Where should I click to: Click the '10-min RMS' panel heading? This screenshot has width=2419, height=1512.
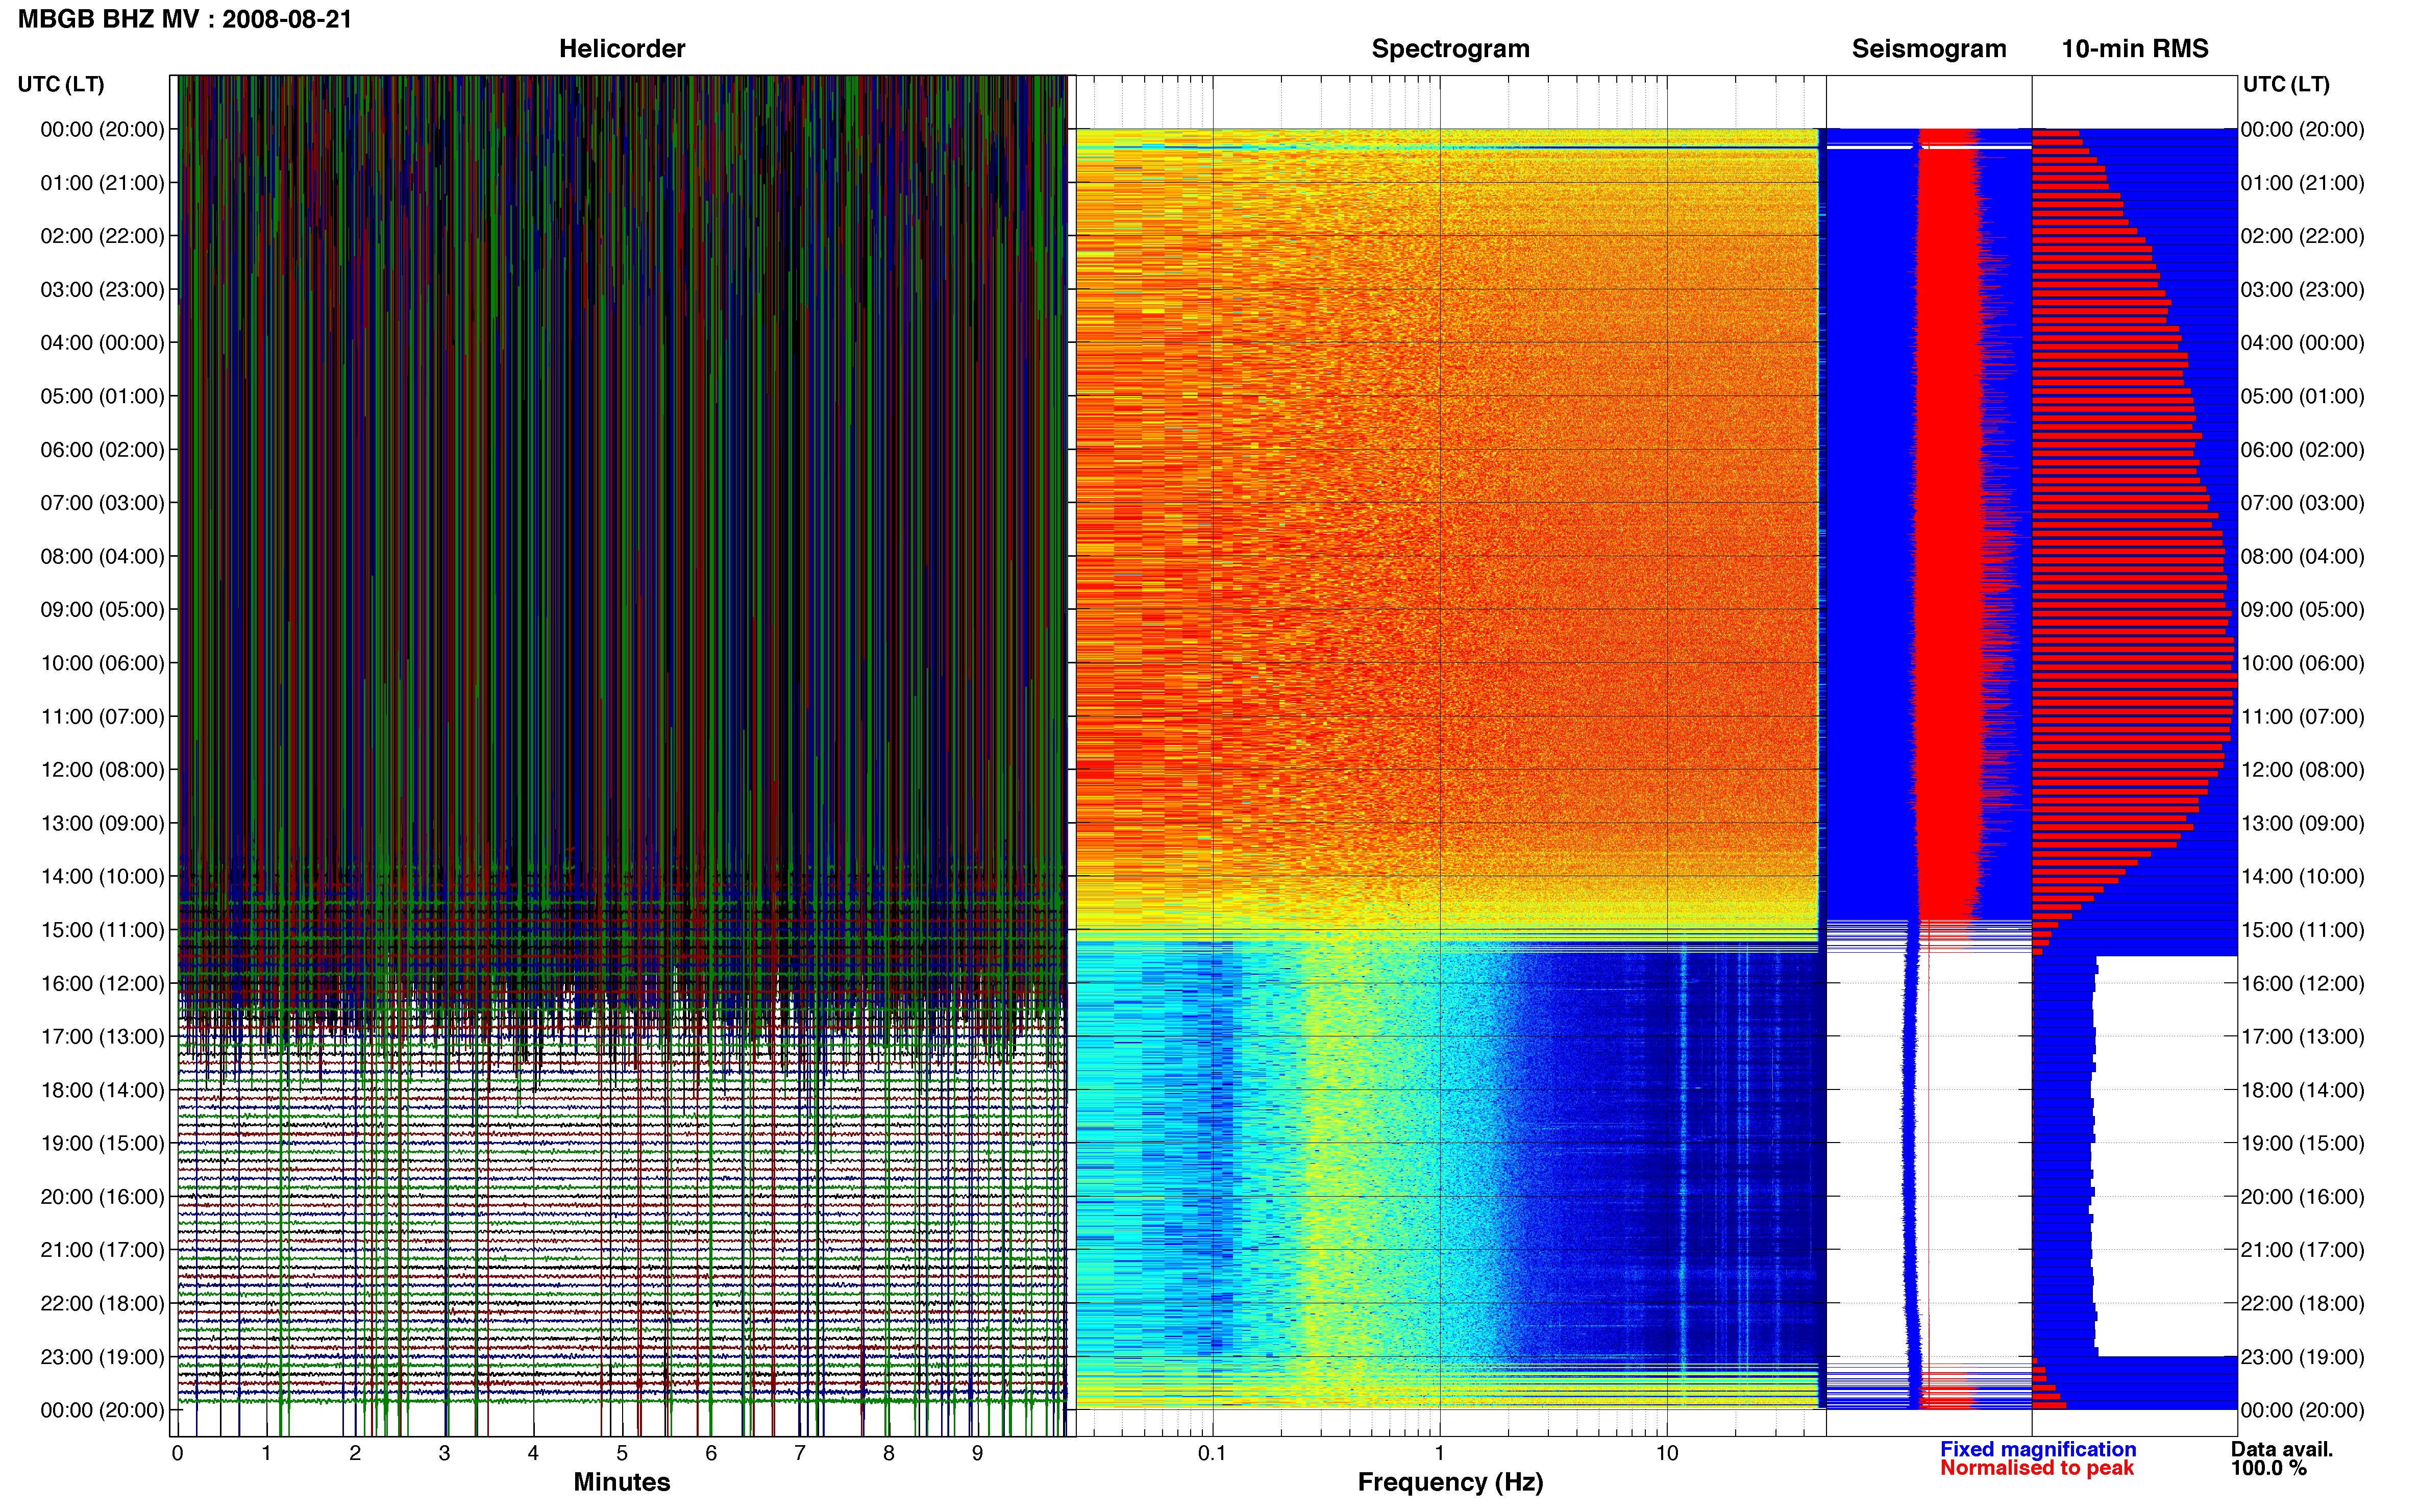coord(2135,49)
